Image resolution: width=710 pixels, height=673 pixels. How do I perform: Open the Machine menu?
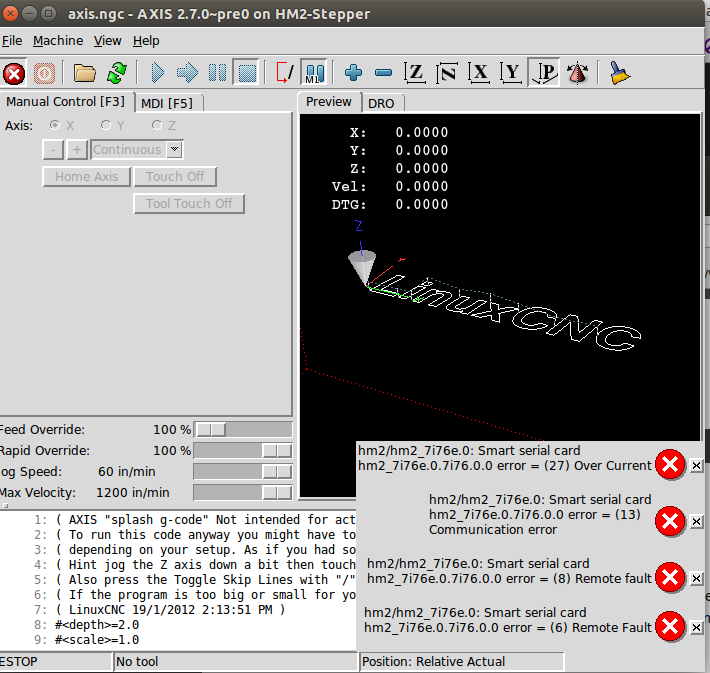point(58,41)
